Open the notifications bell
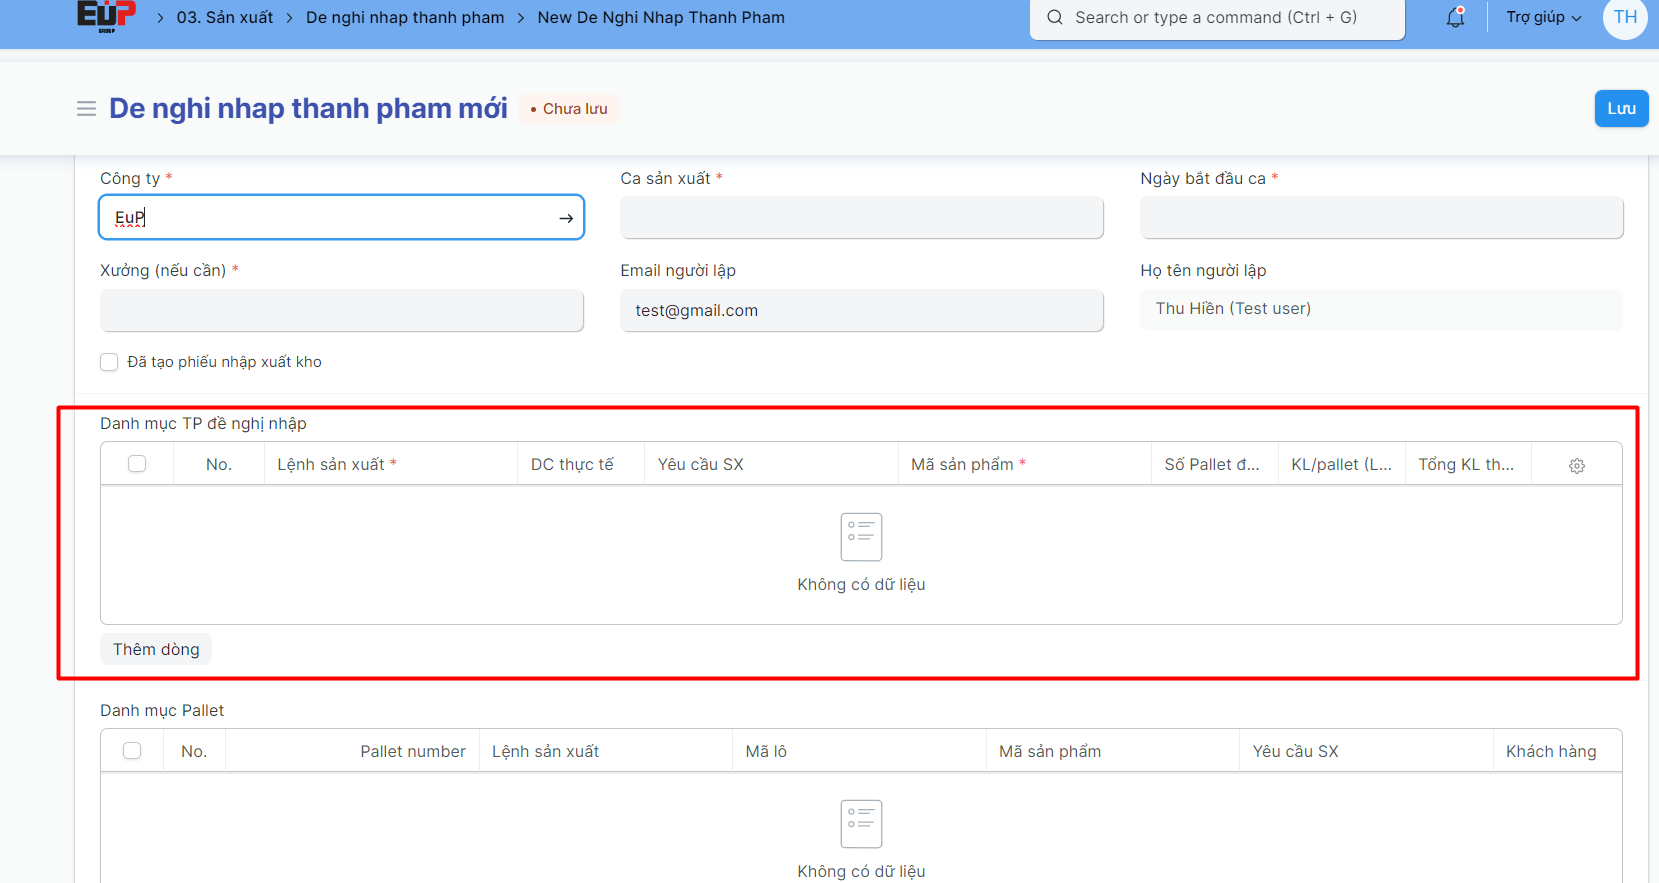1659x883 pixels. coord(1455,17)
